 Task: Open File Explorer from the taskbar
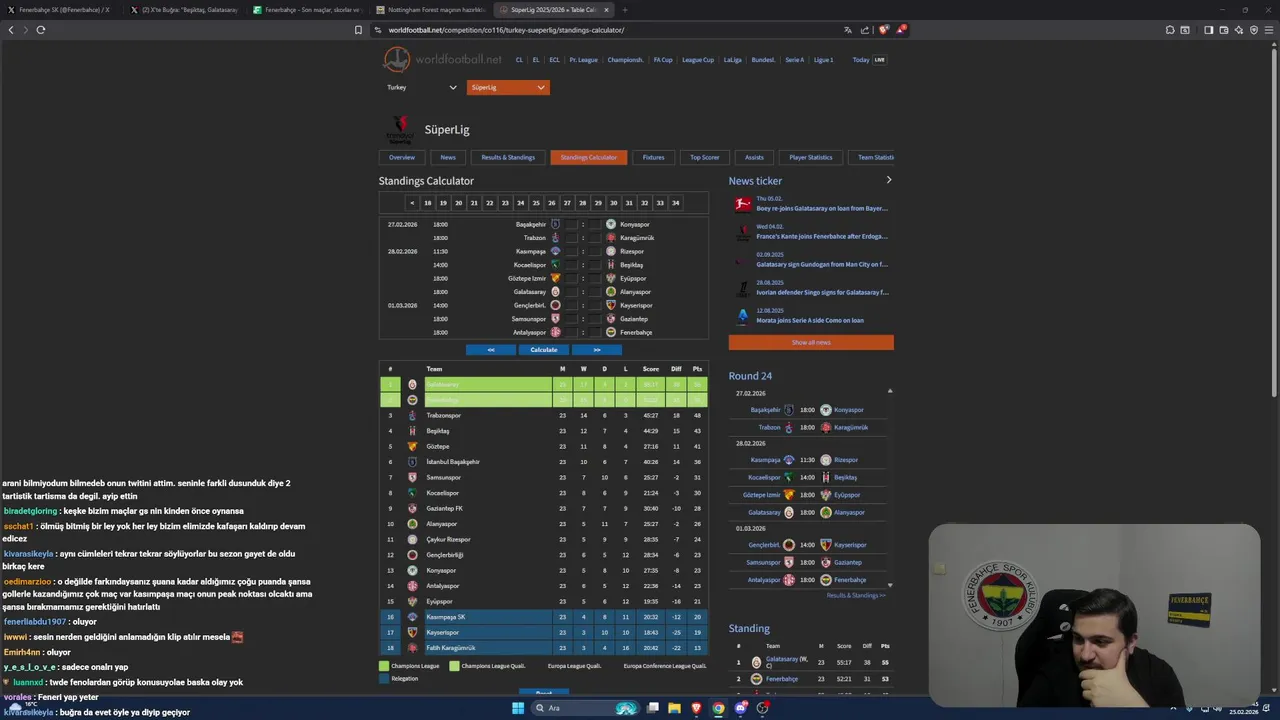[674, 708]
